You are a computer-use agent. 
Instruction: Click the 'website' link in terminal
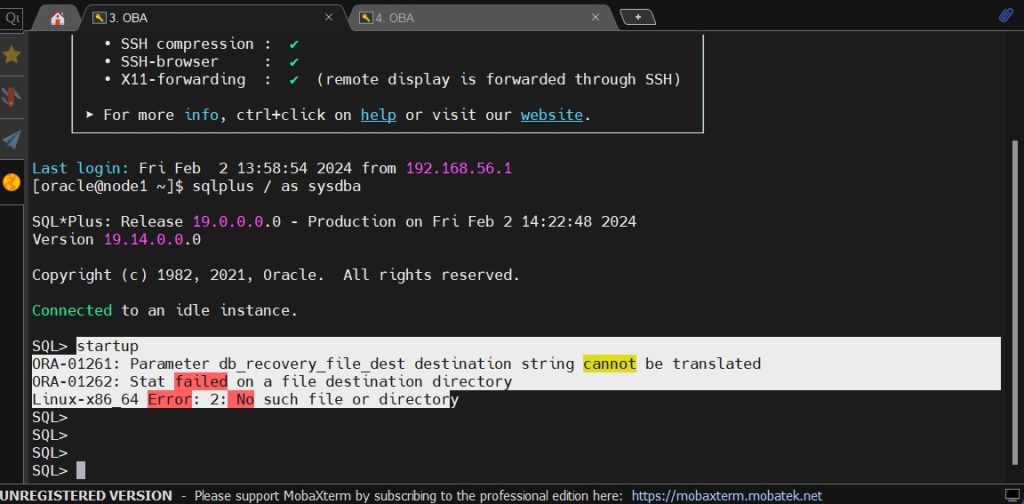click(551, 115)
